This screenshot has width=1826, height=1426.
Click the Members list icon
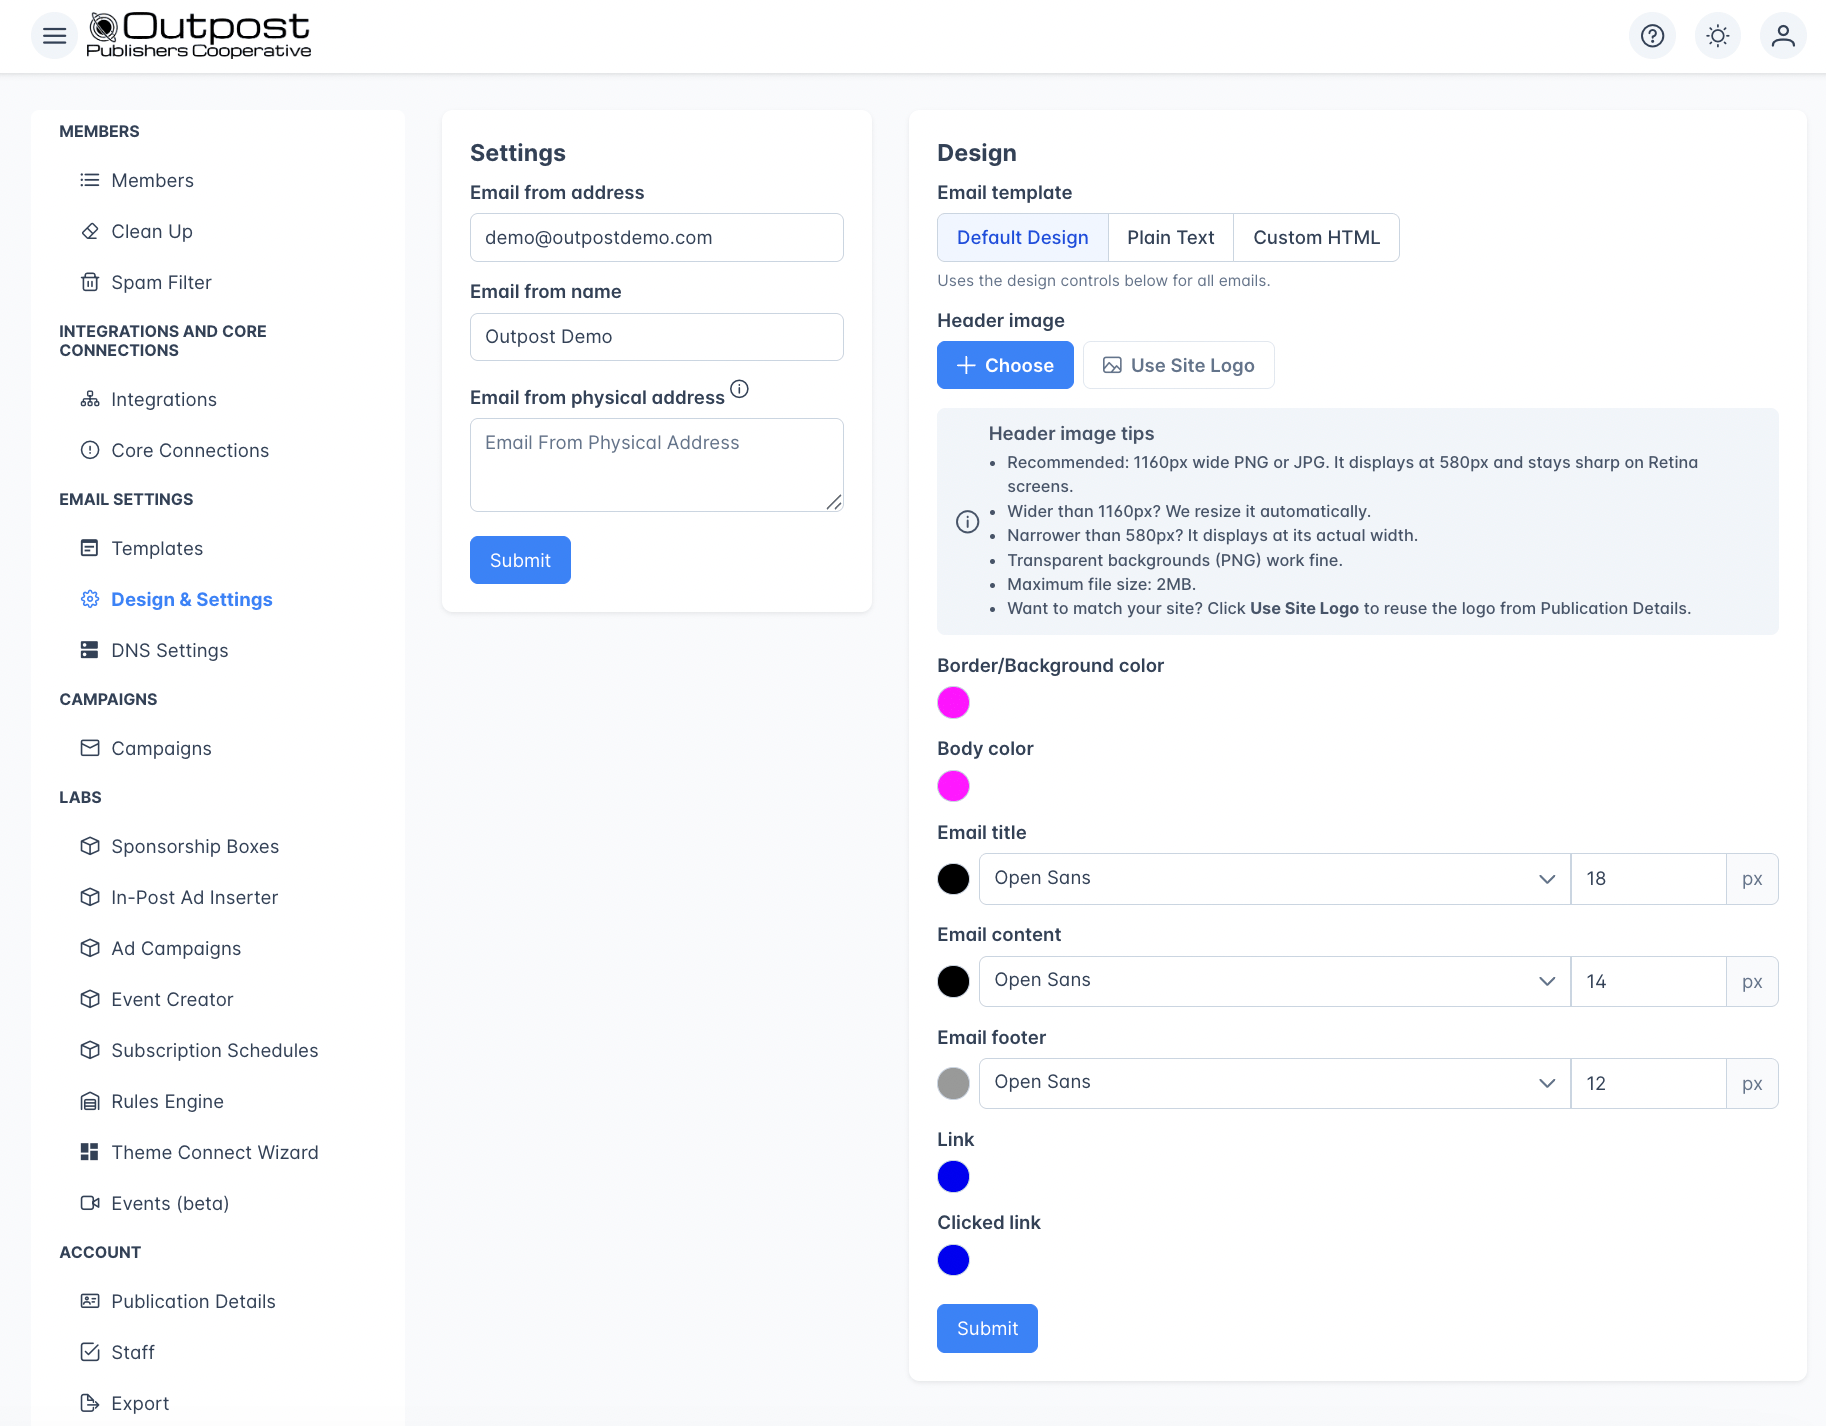click(90, 180)
